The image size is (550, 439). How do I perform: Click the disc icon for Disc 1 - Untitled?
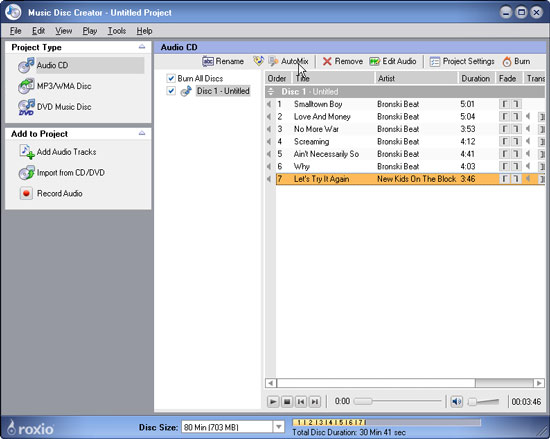[x=186, y=91]
